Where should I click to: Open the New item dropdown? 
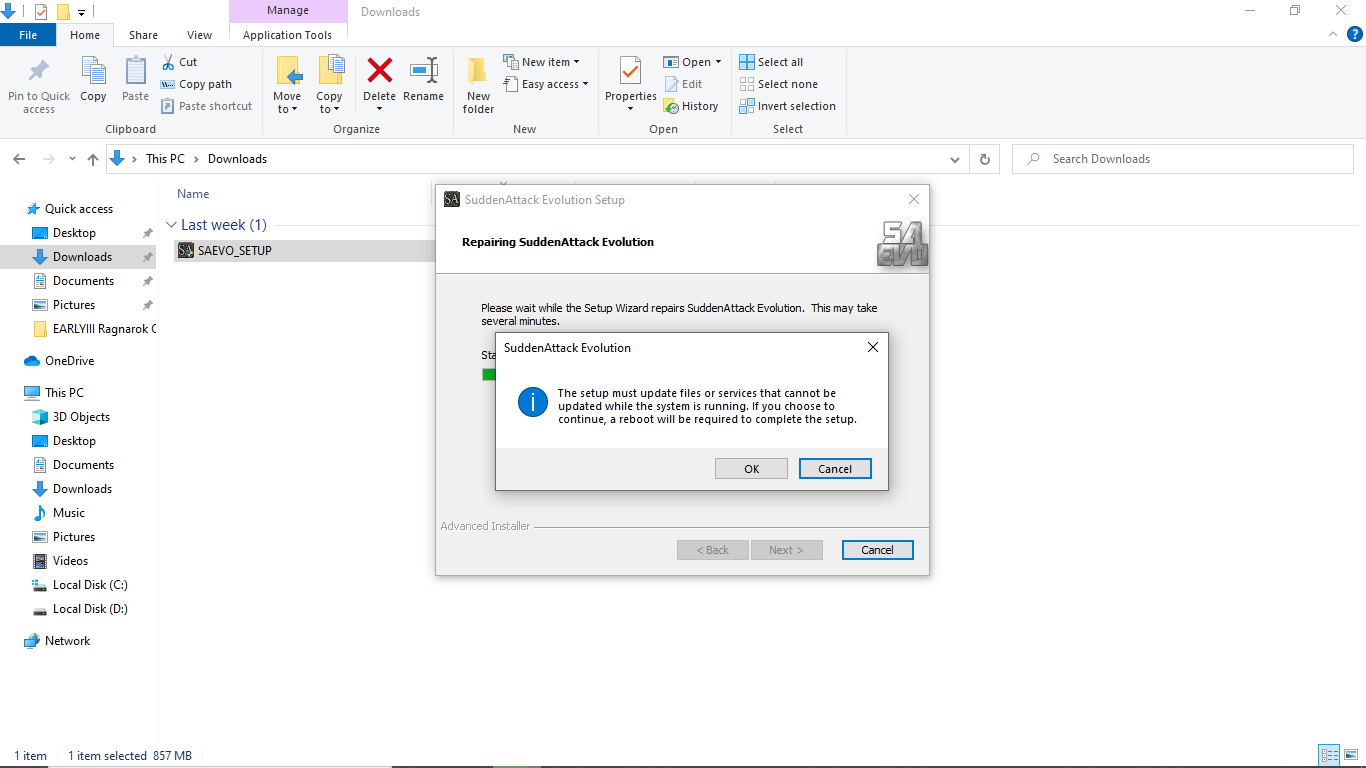tap(541, 62)
